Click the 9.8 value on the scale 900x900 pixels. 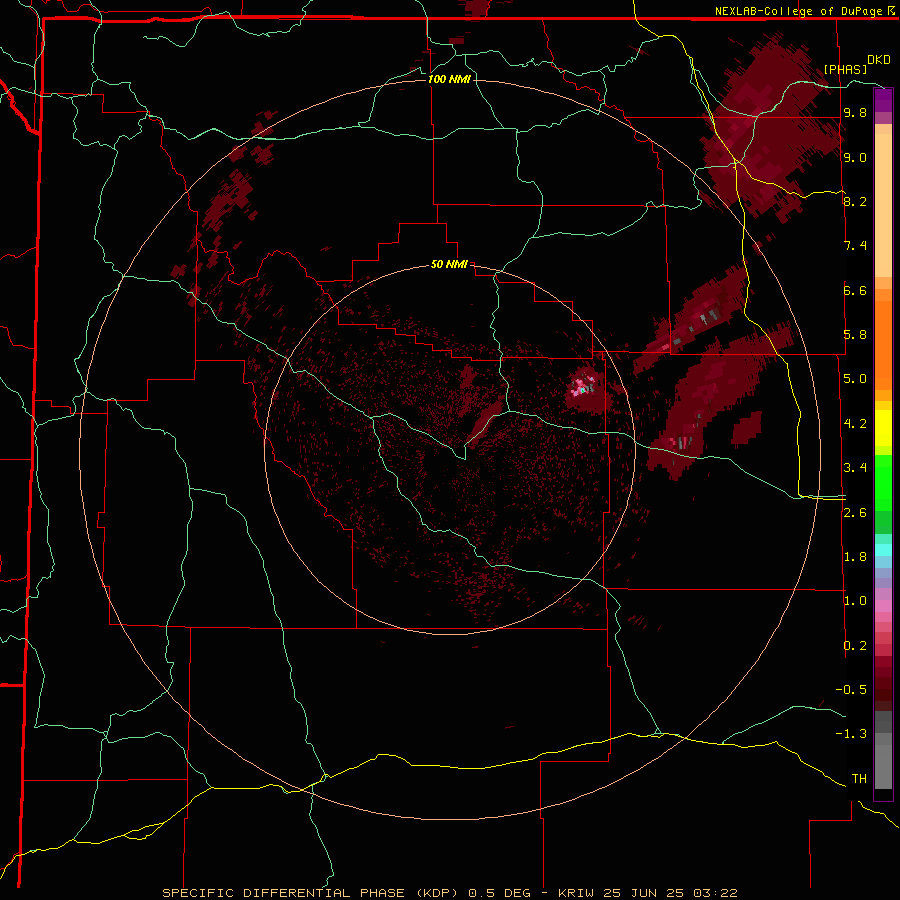855,113
